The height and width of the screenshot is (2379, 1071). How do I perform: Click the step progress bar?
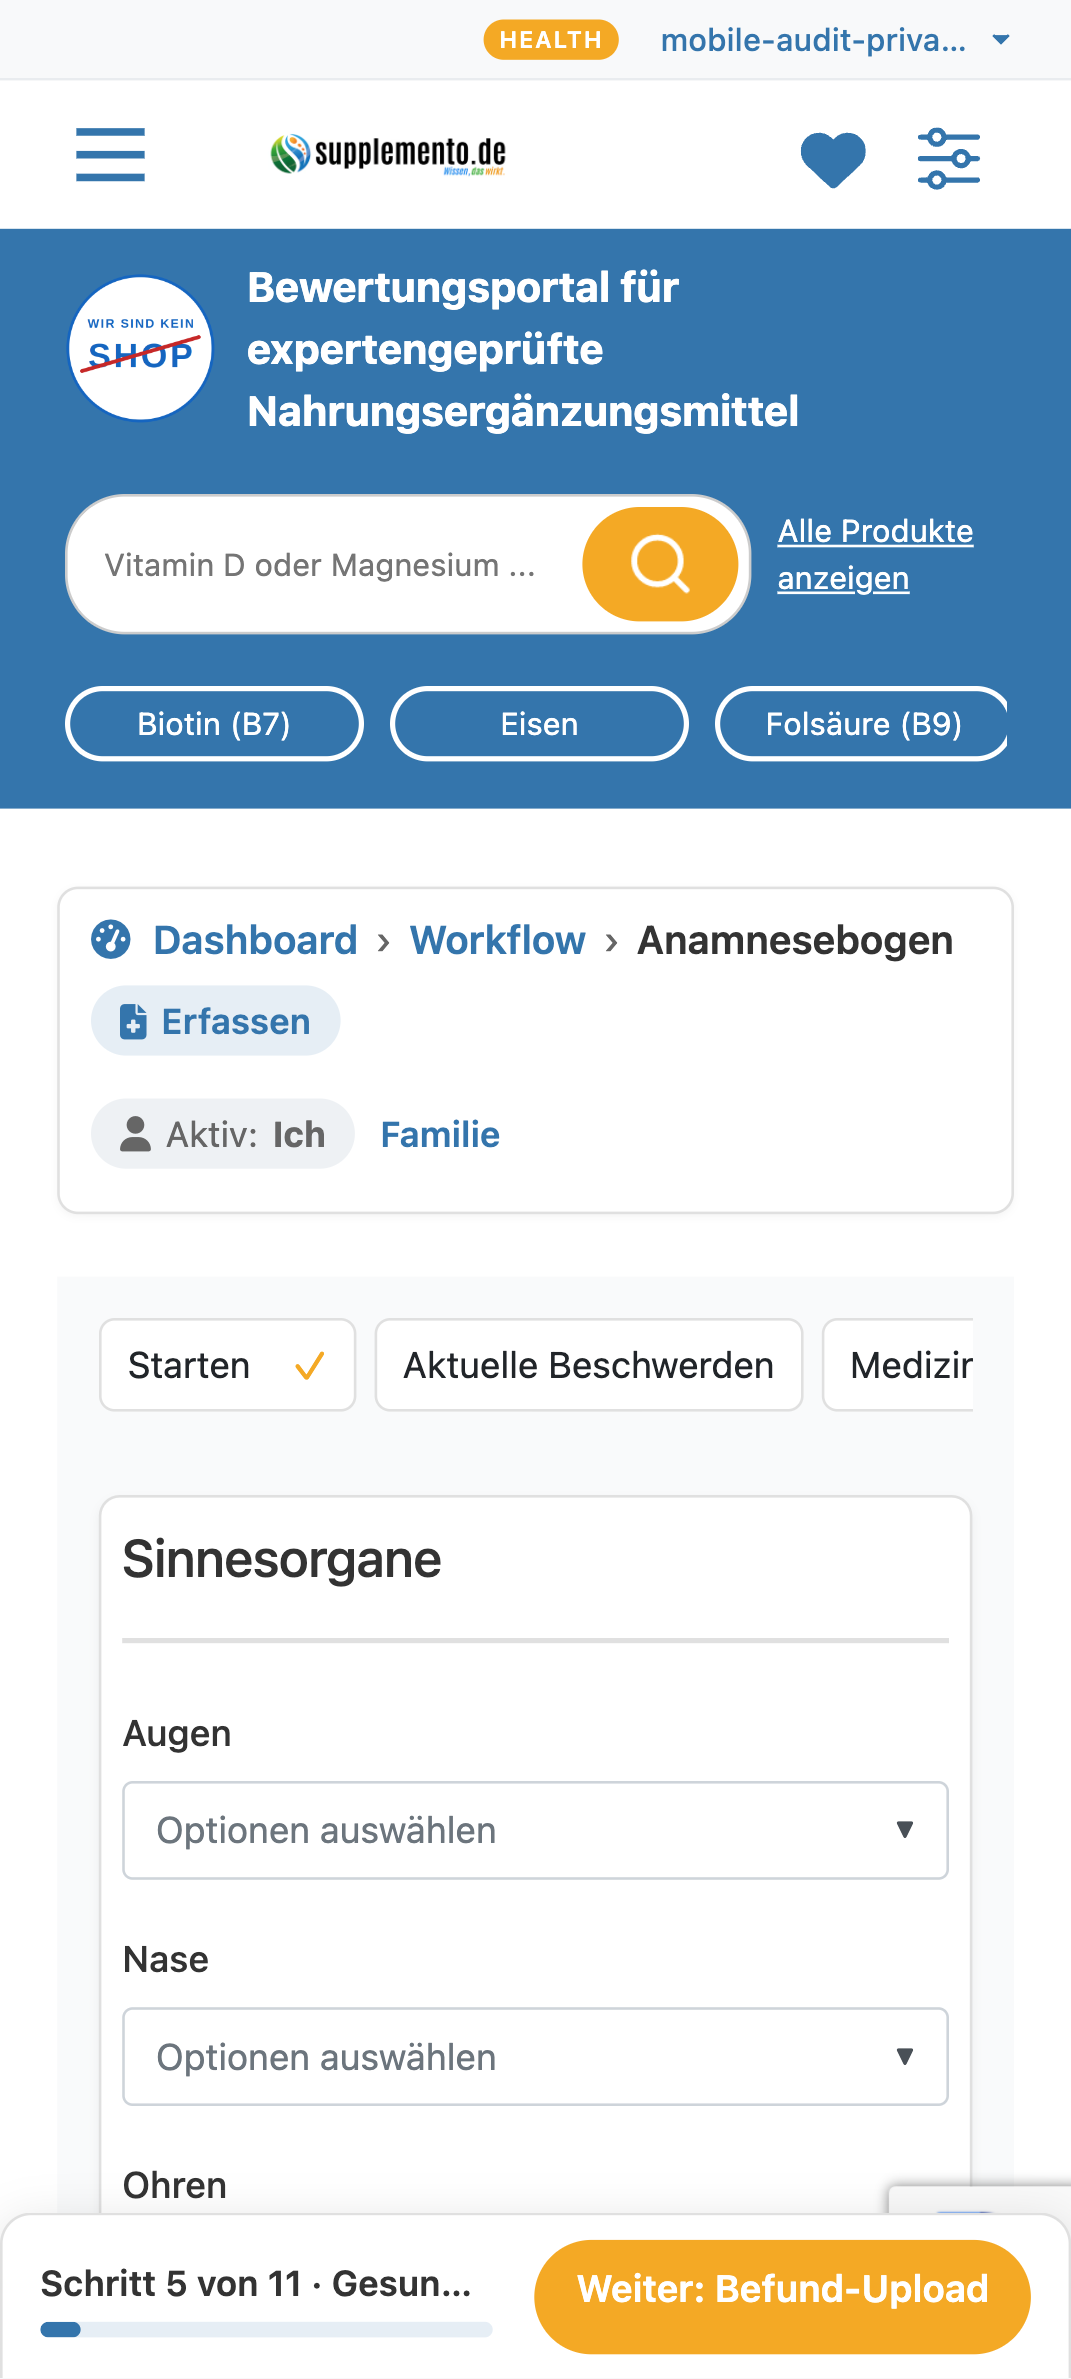coord(266,2329)
